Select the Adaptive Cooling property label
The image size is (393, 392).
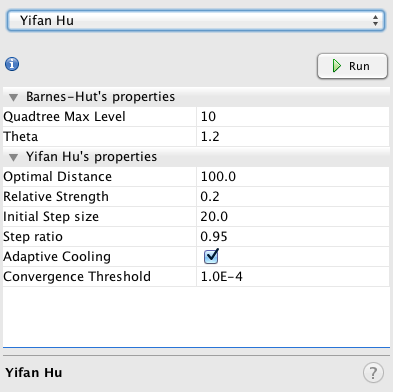pyautogui.click(x=57, y=257)
